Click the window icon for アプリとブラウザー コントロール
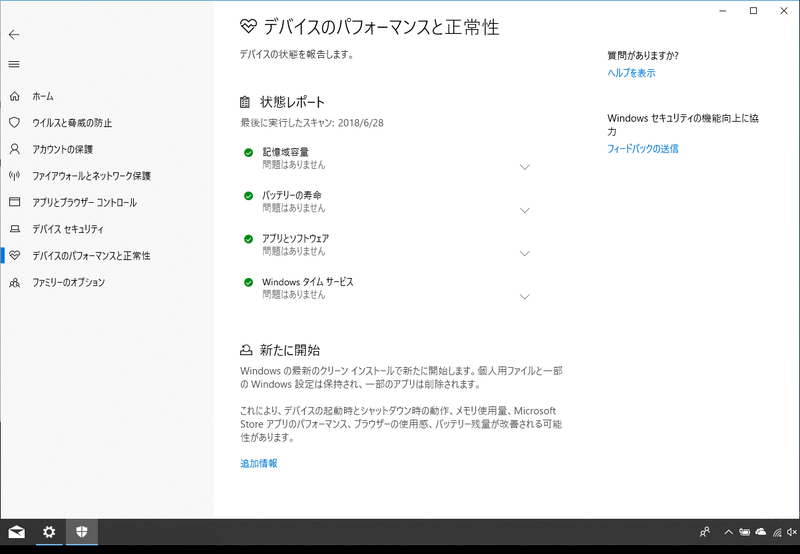 15,202
